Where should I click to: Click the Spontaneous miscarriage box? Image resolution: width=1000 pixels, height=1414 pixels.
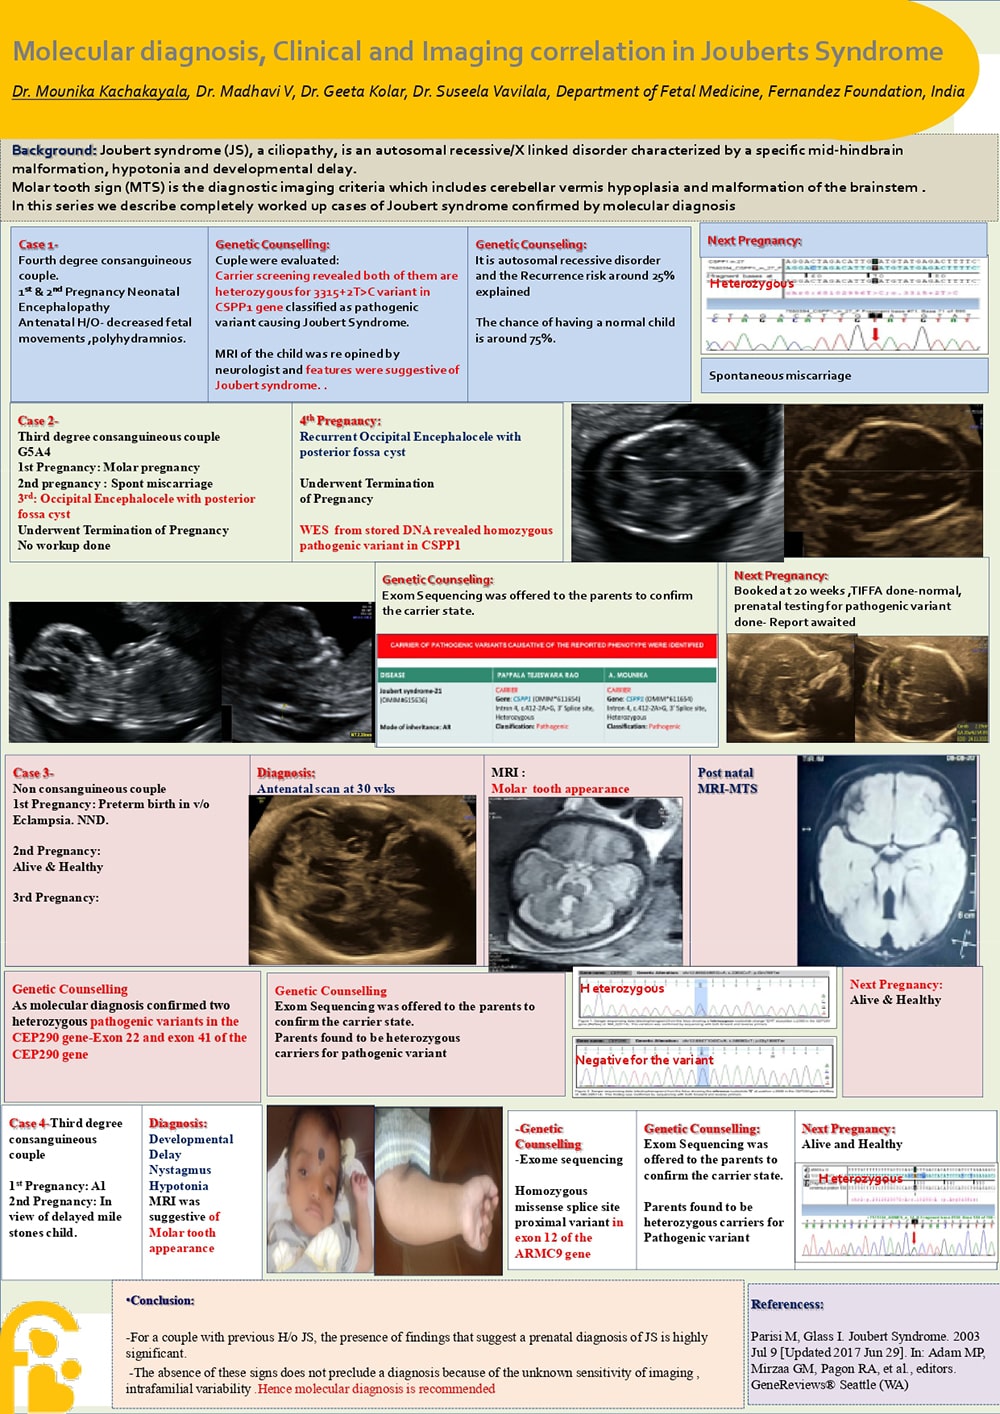(x=843, y=375)
